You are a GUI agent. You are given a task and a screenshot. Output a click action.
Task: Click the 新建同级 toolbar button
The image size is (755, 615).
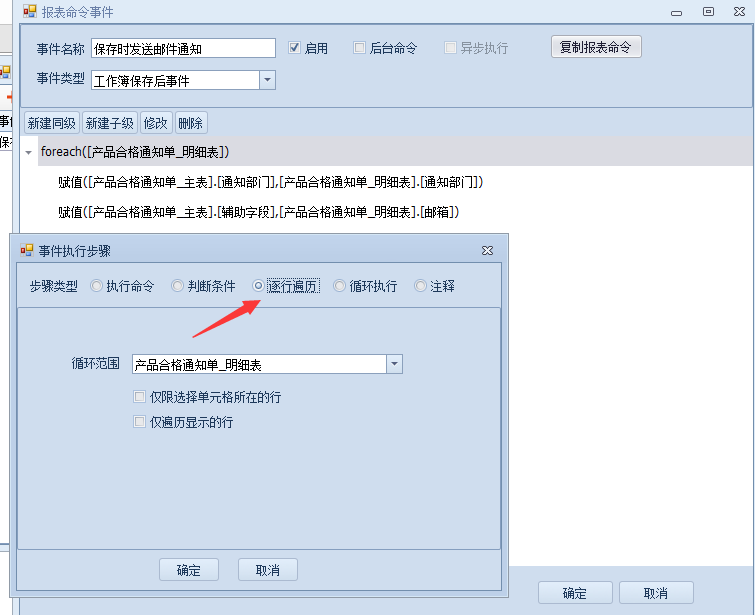click(x=51, y=123)
